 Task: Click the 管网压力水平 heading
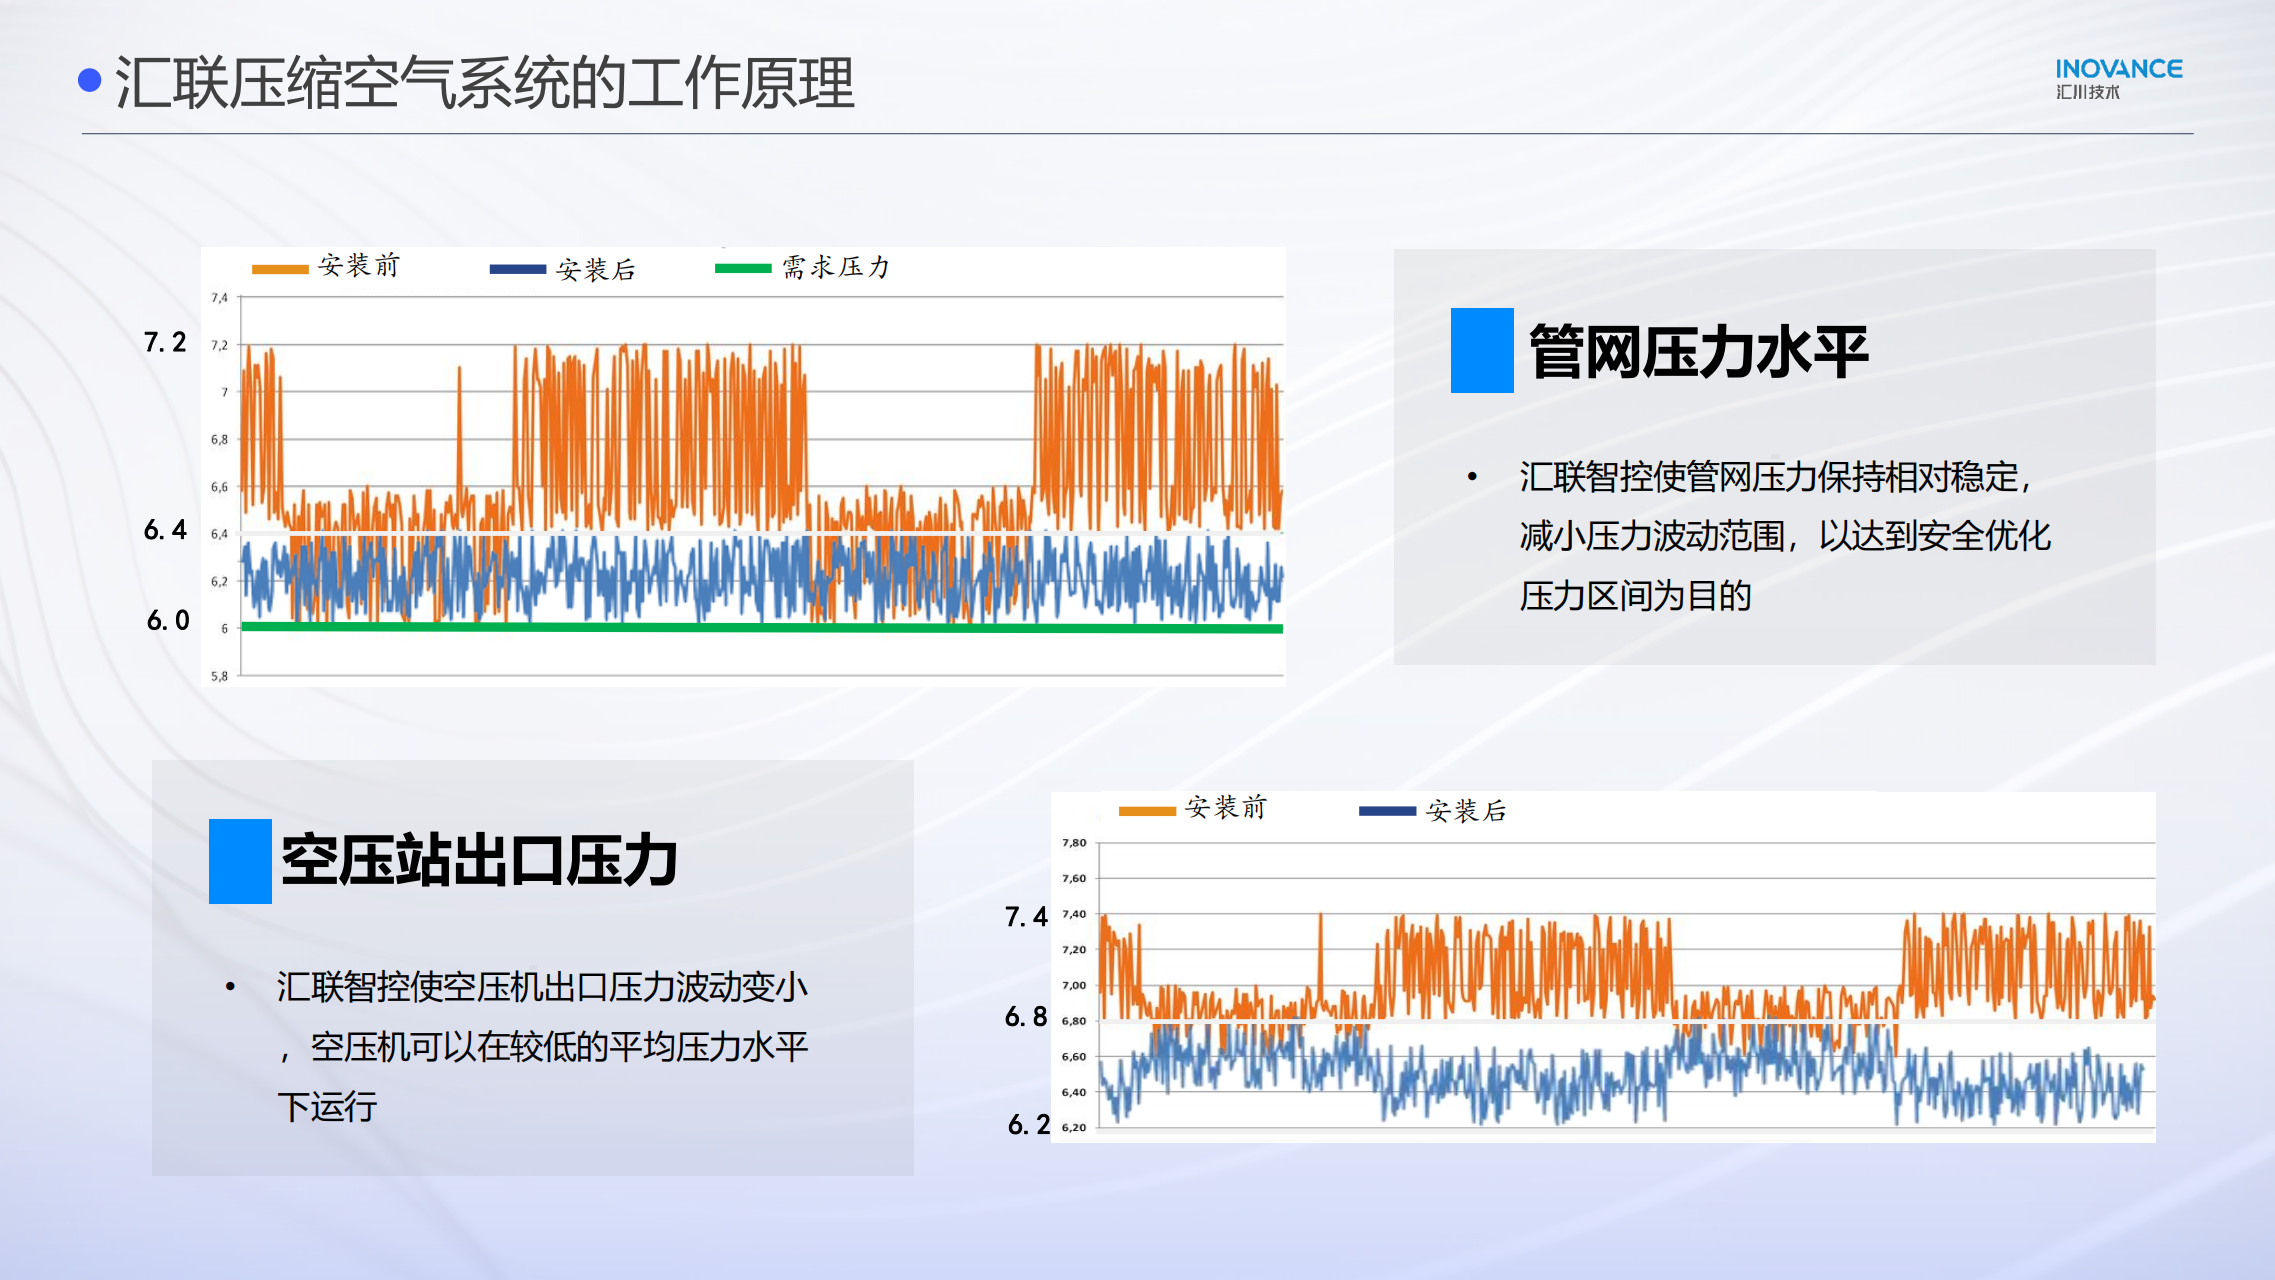(1698, 352)
